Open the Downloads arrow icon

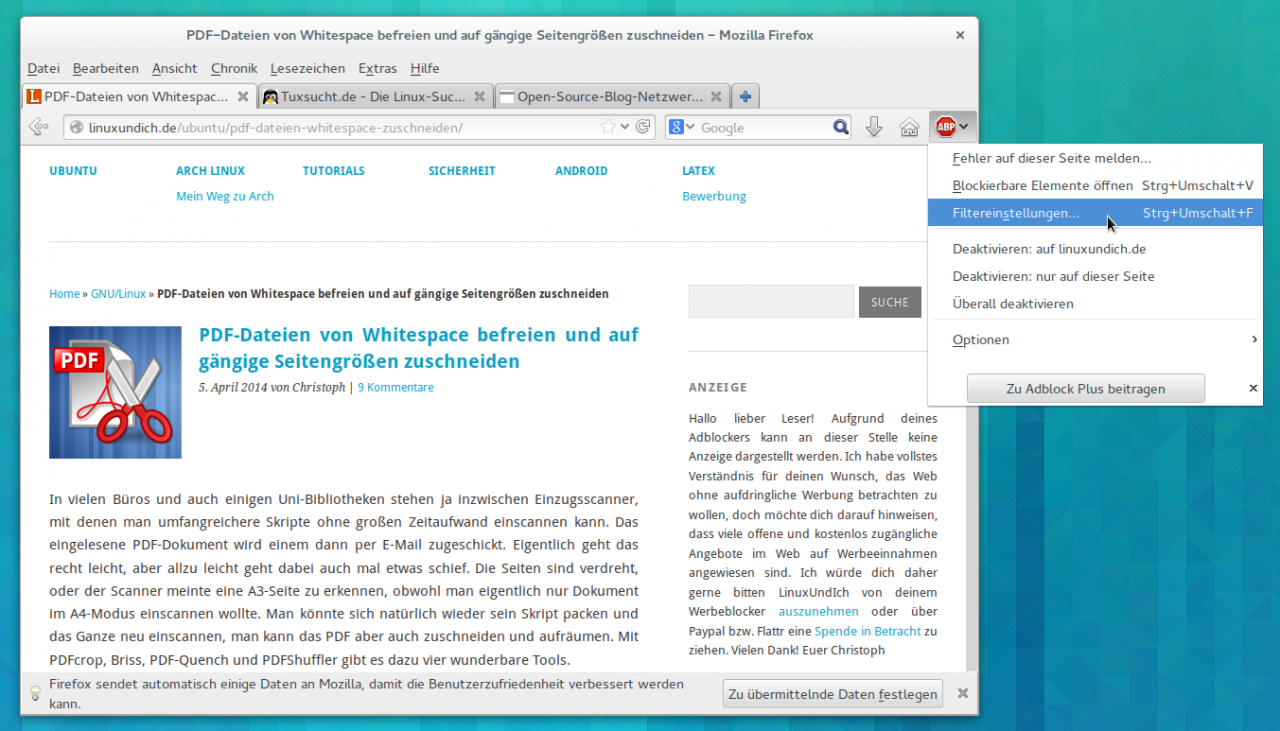tap(873, 127)
